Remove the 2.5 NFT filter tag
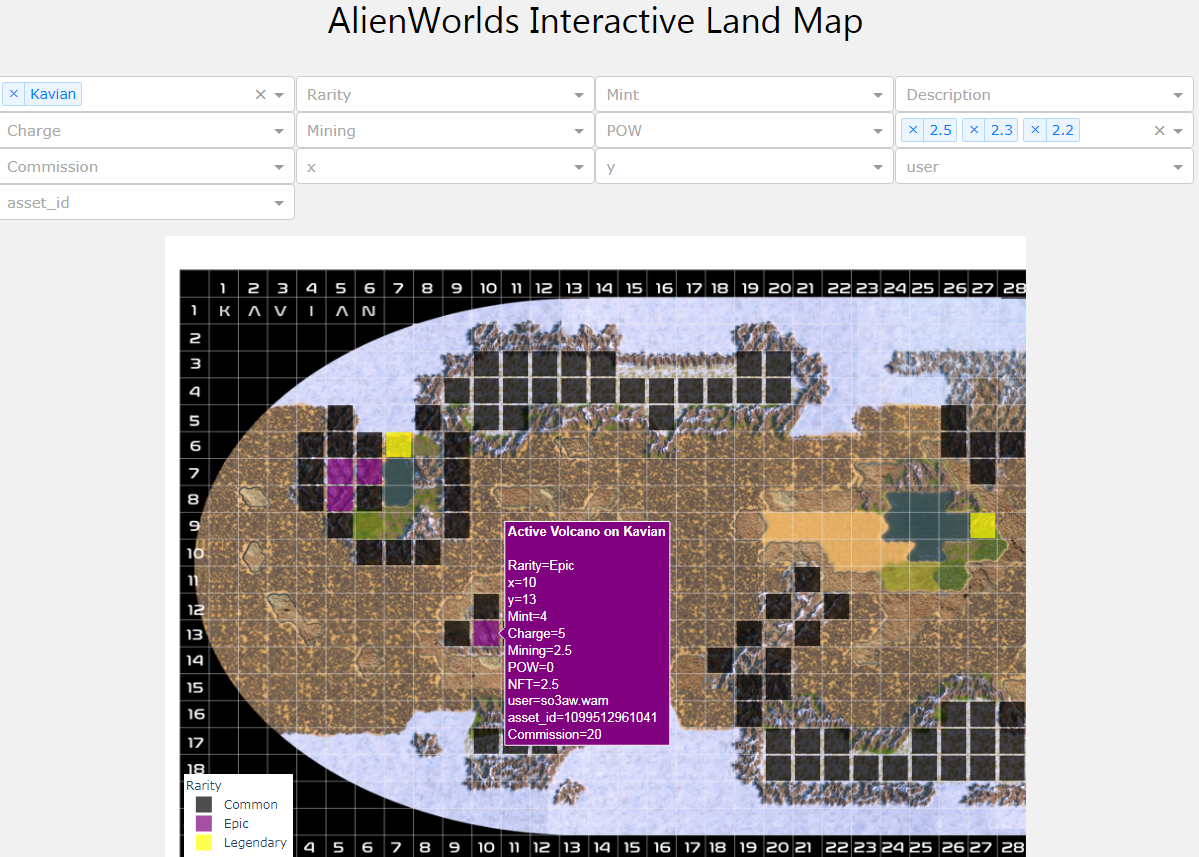1199x857 pixels. coord(913,130)
